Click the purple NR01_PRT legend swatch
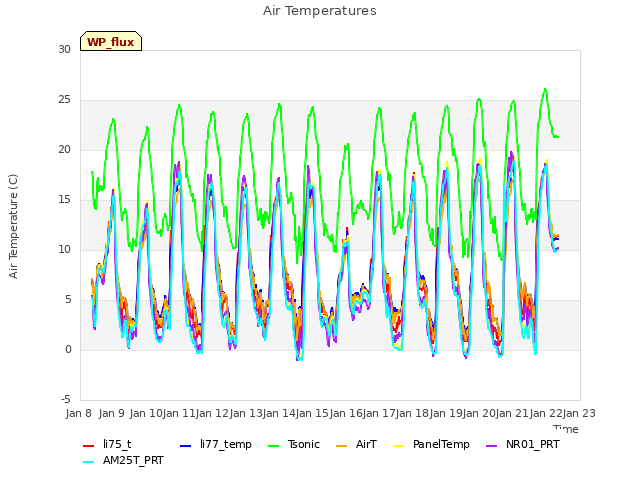This screenshot has width=640, height=480. [x=491, y=445]
